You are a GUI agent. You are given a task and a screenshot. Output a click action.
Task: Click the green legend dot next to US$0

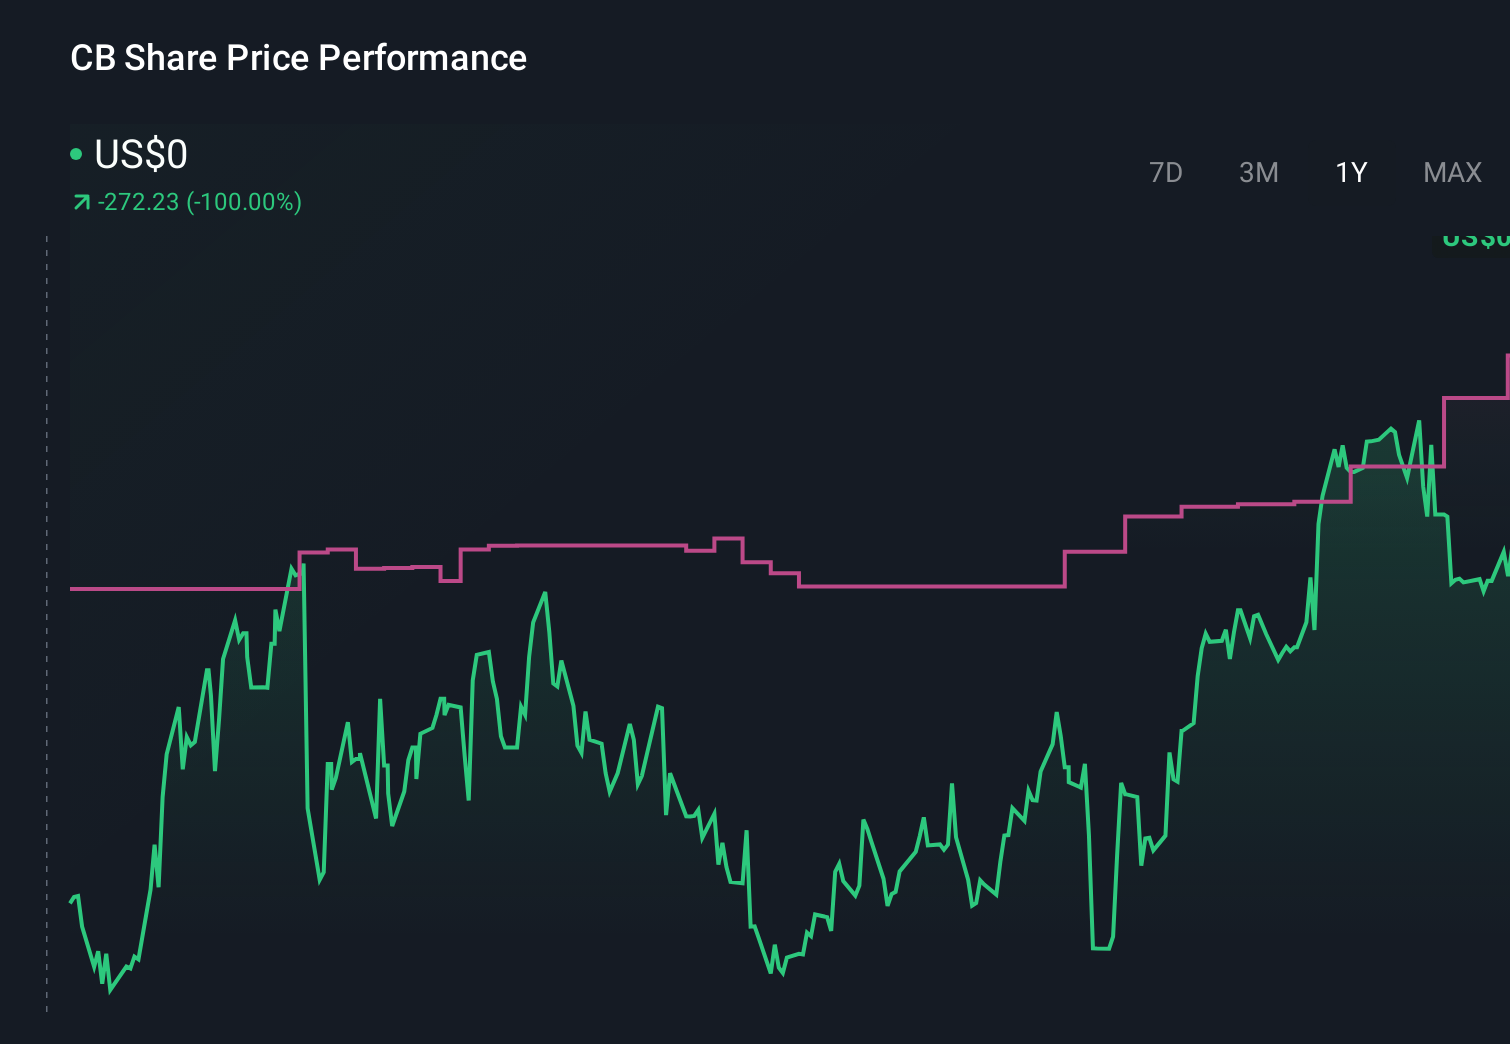coord(77,153)
